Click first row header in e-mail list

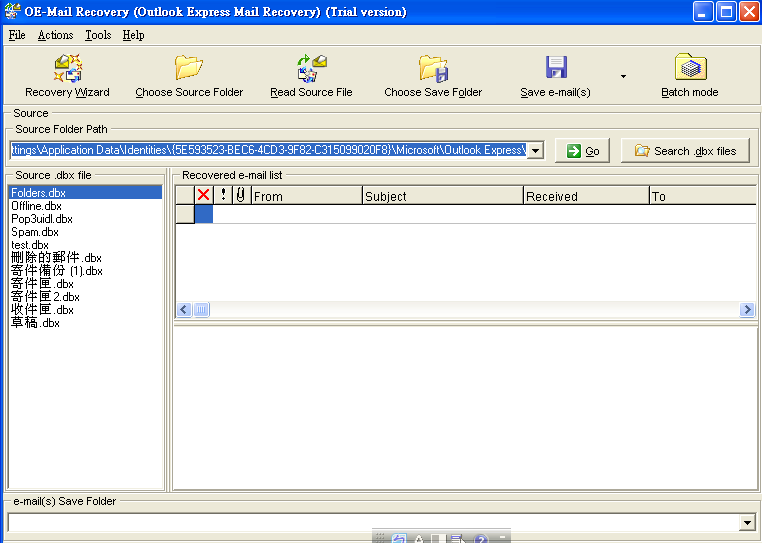pyautogui.click(x=185, y=214)
